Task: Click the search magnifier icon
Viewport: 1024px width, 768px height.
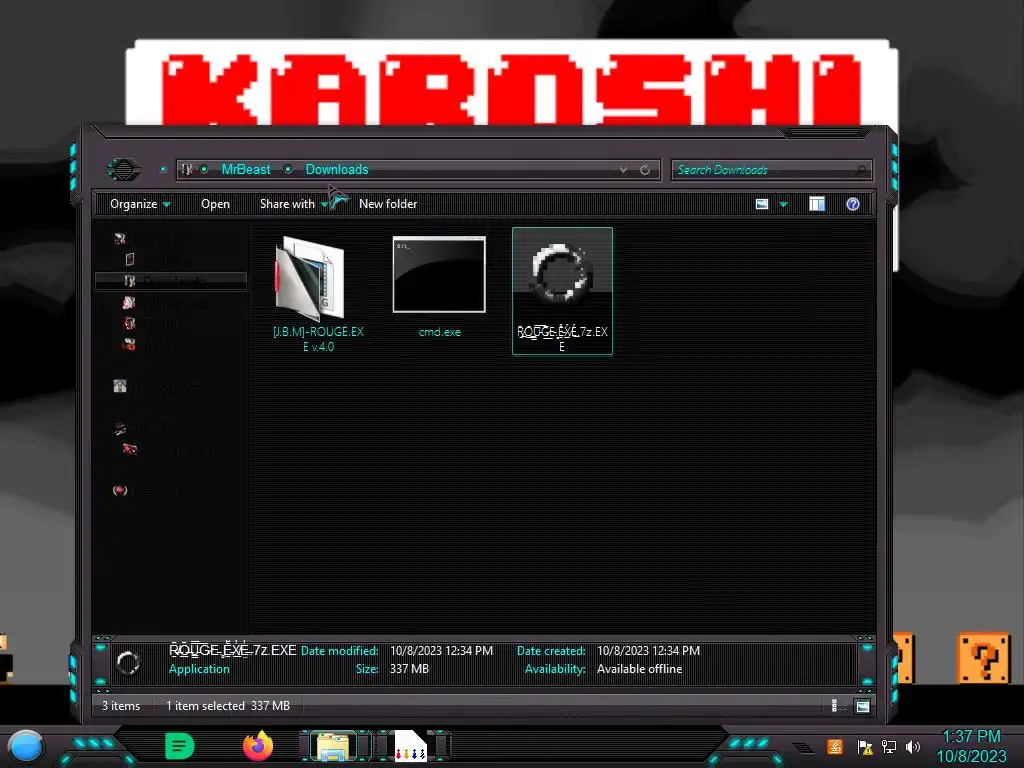Action: (x=862, y=170)
